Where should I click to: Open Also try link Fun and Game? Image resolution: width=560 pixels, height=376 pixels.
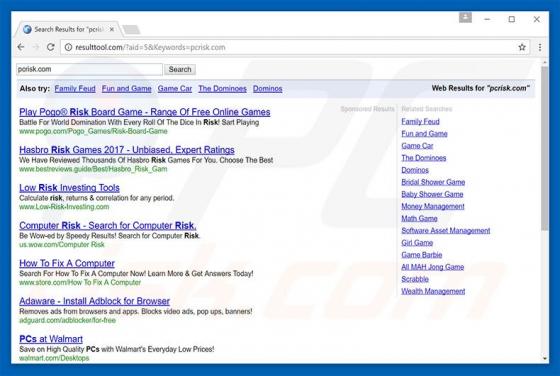[x=126, y=89]
